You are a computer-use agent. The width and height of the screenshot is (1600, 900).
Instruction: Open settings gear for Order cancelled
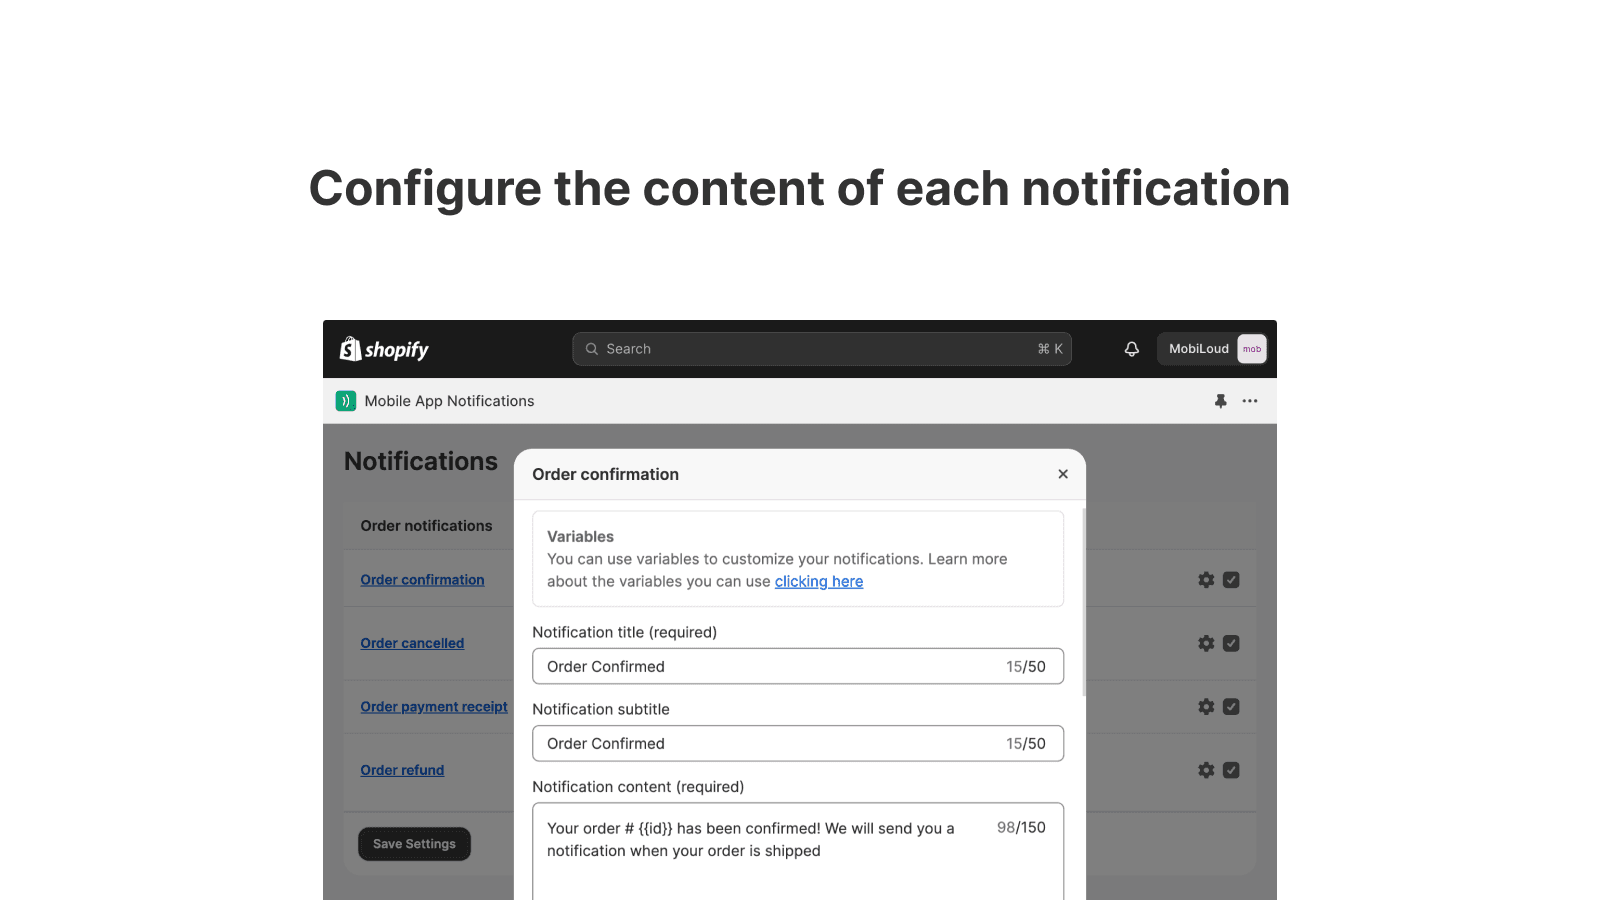tap(1206, 643)
